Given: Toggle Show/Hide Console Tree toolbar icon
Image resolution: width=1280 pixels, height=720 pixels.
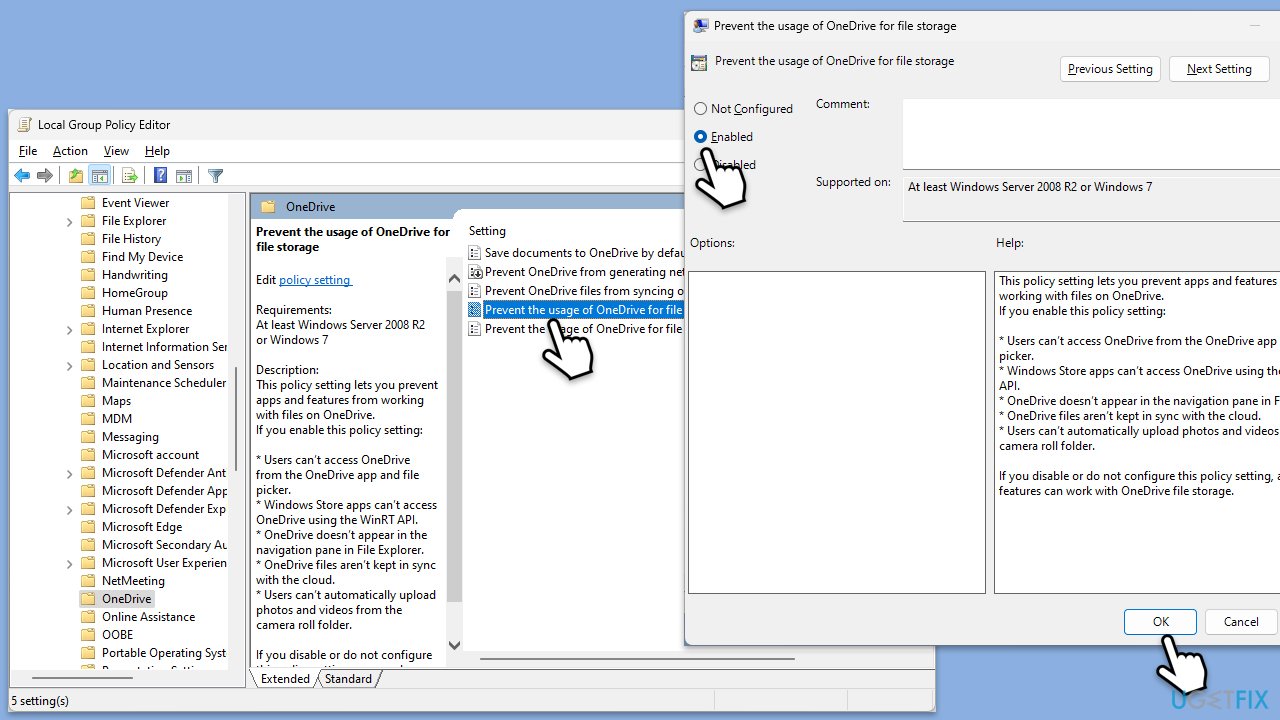Looking at the screenshot, I should point(100,176).
